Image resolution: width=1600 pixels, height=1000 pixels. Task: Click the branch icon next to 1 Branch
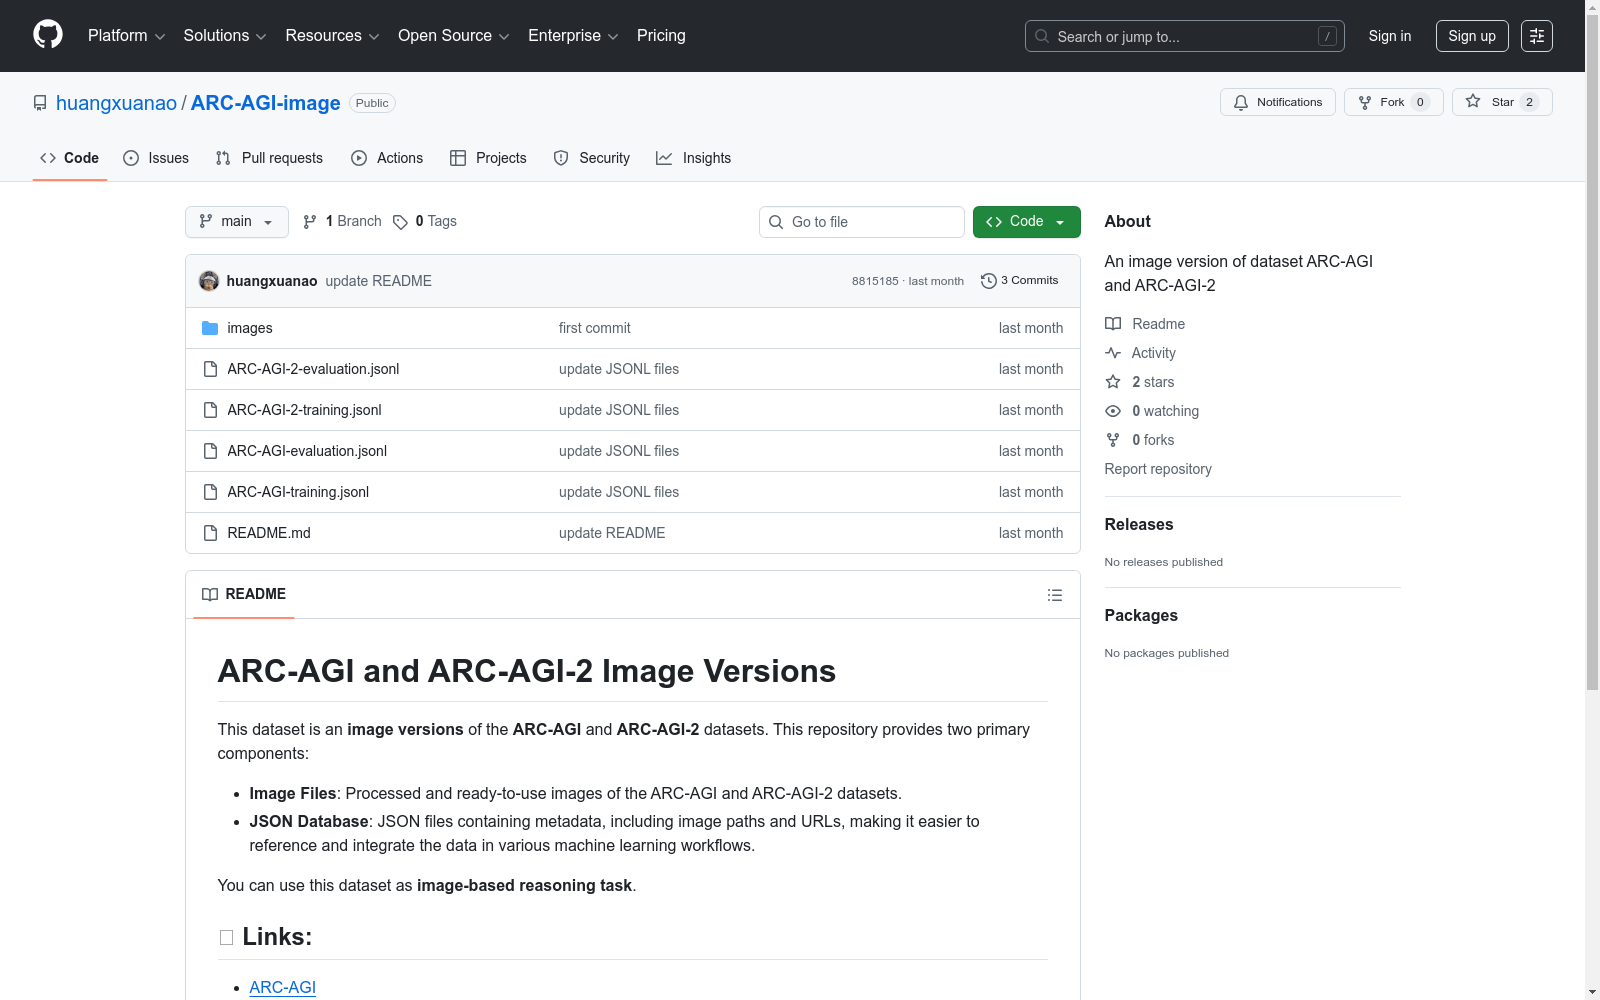(310, 222)
